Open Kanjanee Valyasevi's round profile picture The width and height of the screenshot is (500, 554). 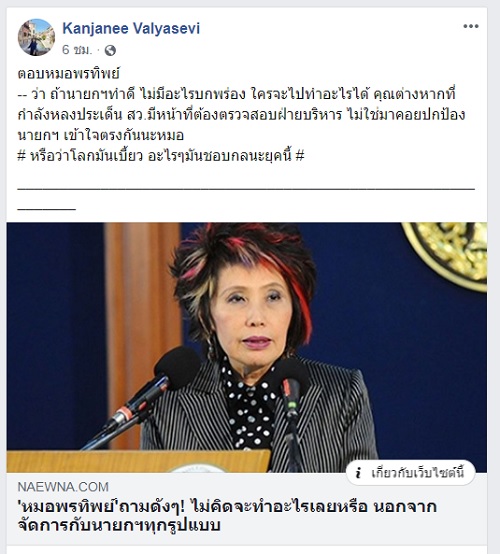[36, 37]
